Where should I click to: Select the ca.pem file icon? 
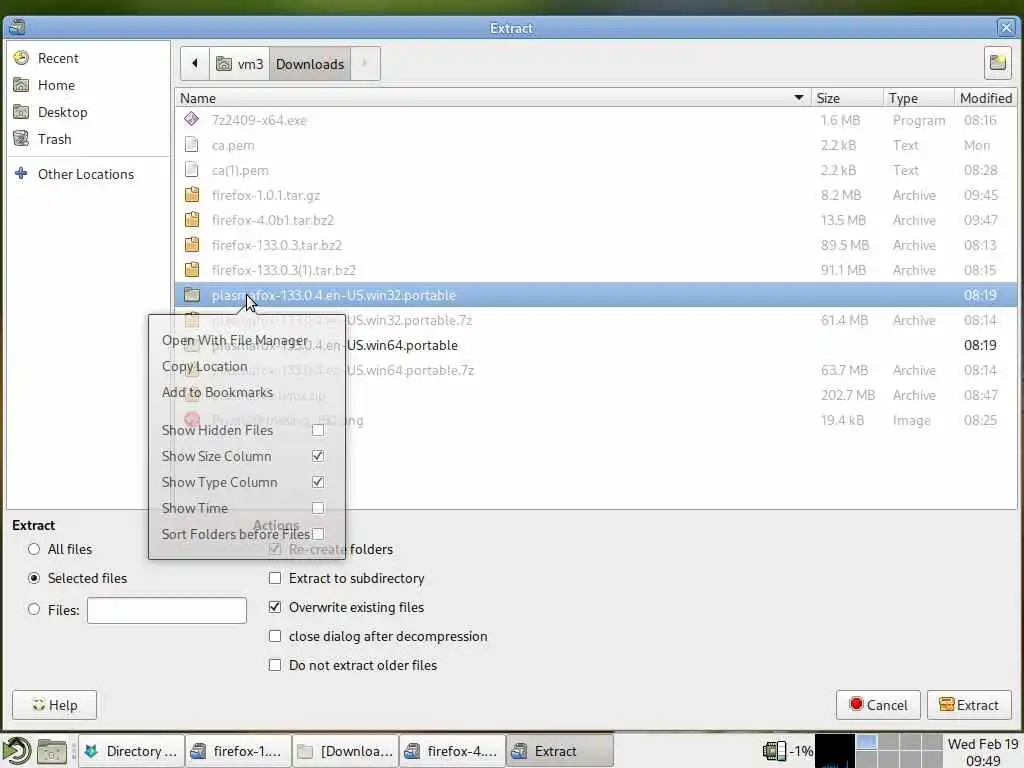191,145
